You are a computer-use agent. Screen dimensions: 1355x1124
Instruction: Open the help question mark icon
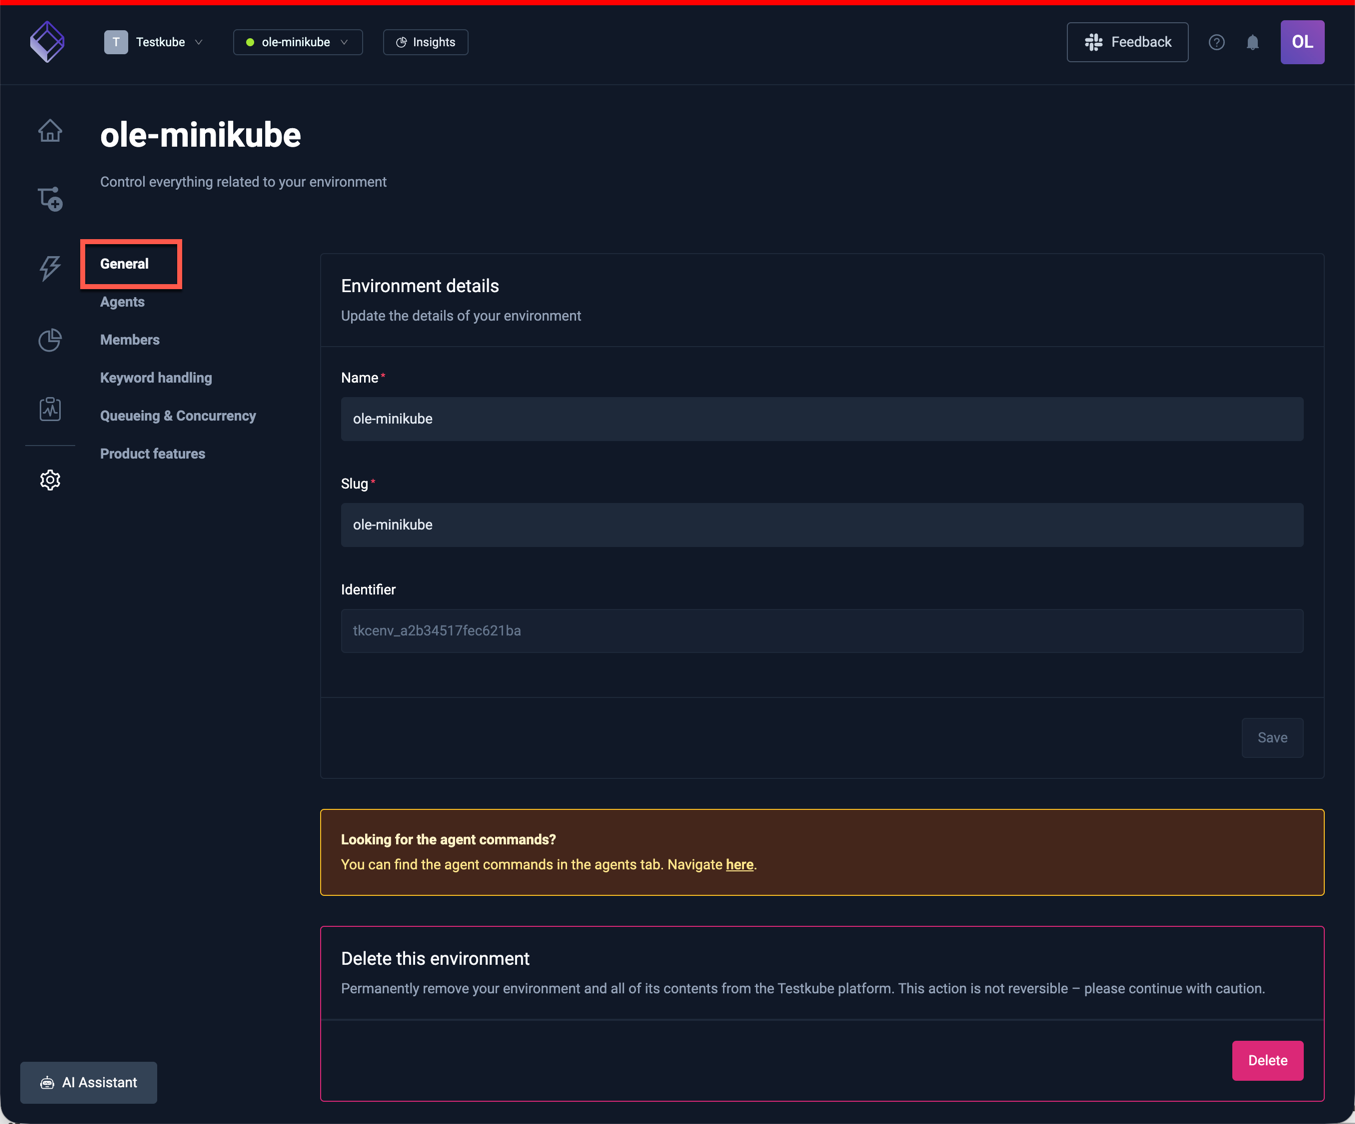1216,42
